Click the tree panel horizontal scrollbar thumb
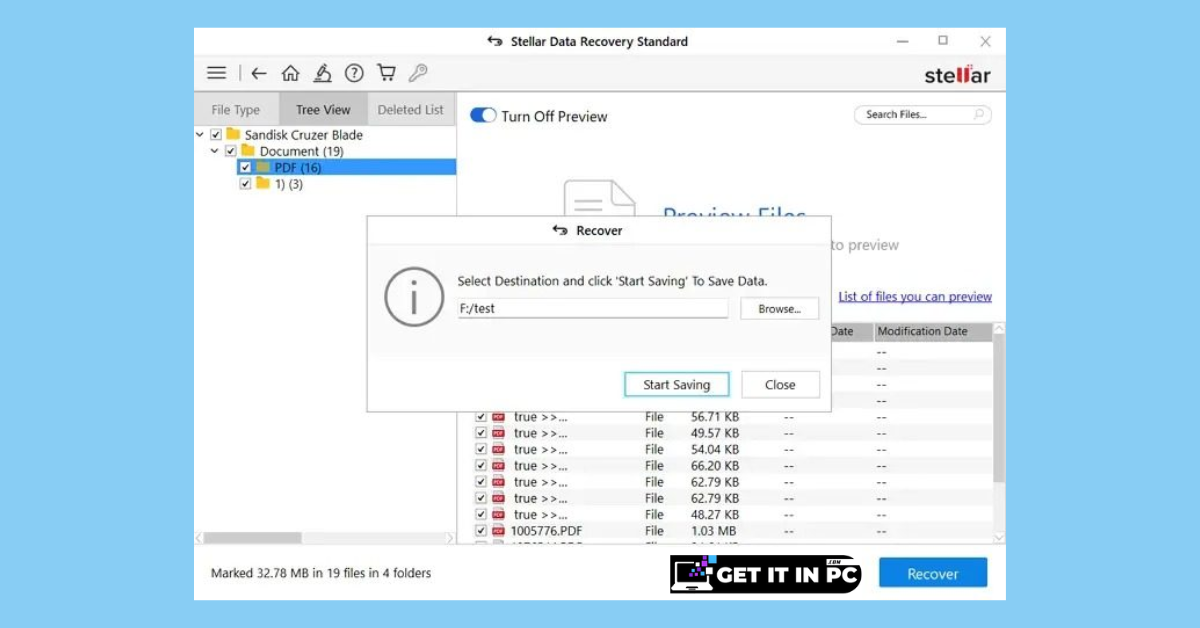This screenshot has height=628, width=1200. (x=253, y=538)
